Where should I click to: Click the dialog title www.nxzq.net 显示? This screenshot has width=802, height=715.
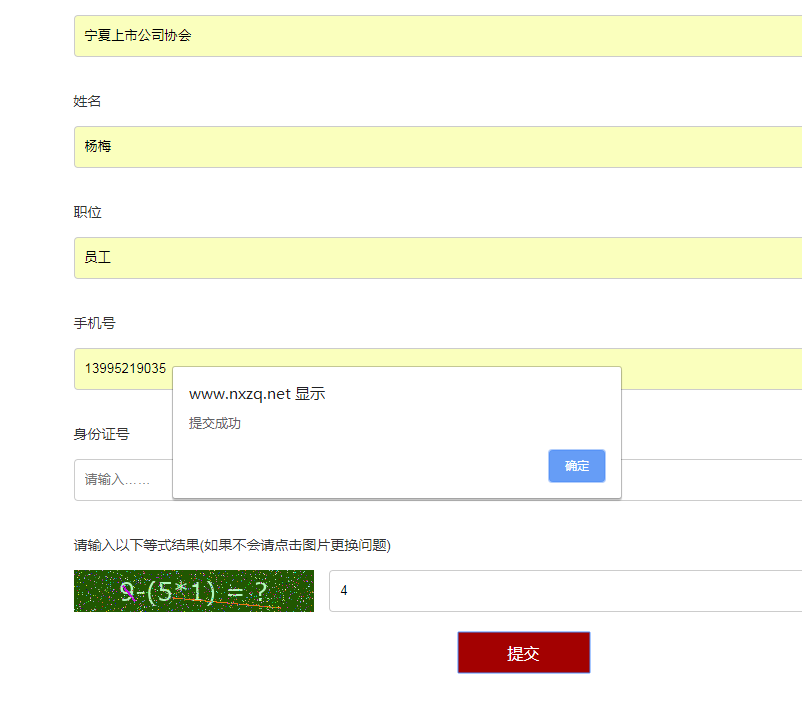point(257,394)
